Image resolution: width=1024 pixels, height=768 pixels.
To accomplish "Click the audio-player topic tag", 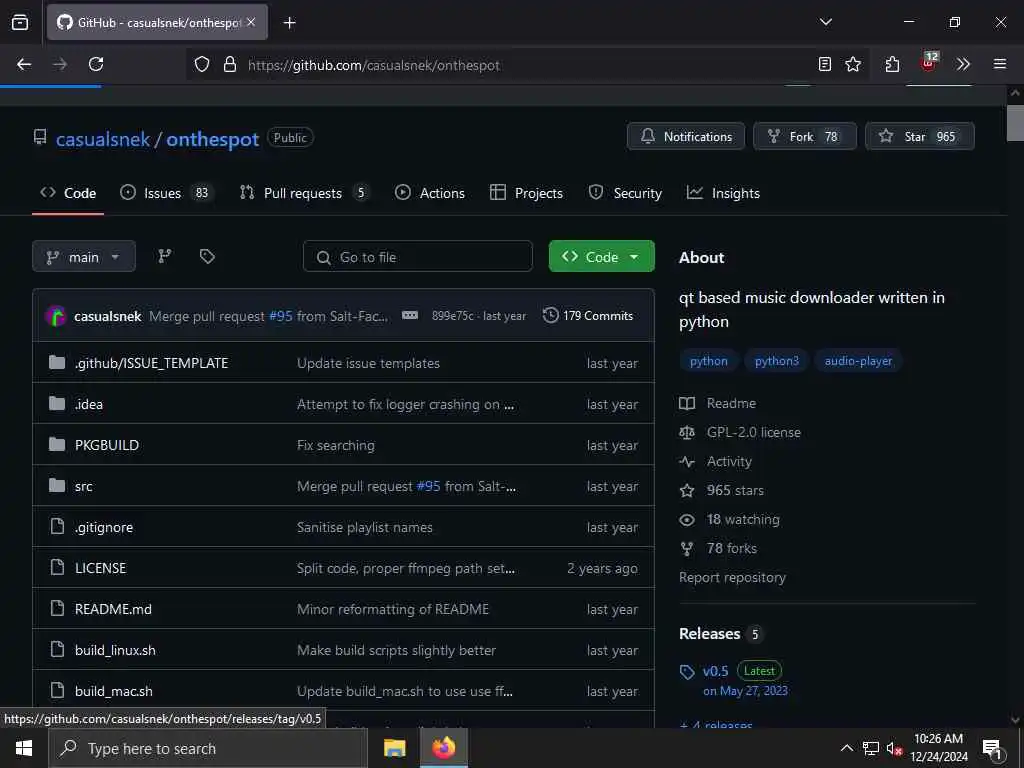I will [x=858, y=361].
